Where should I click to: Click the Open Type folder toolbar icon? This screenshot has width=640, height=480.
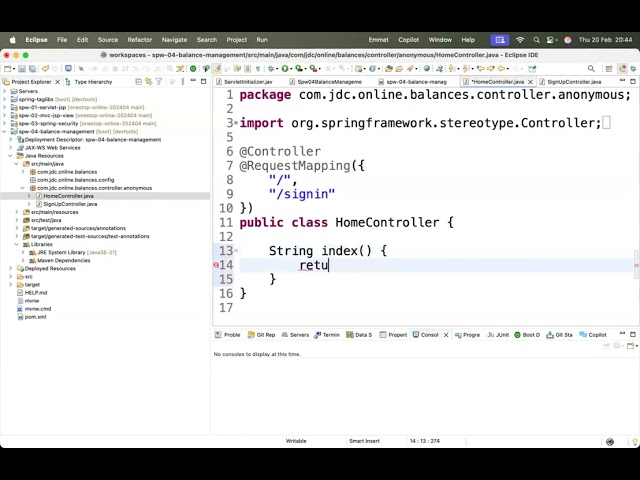[x=389, y=69]
